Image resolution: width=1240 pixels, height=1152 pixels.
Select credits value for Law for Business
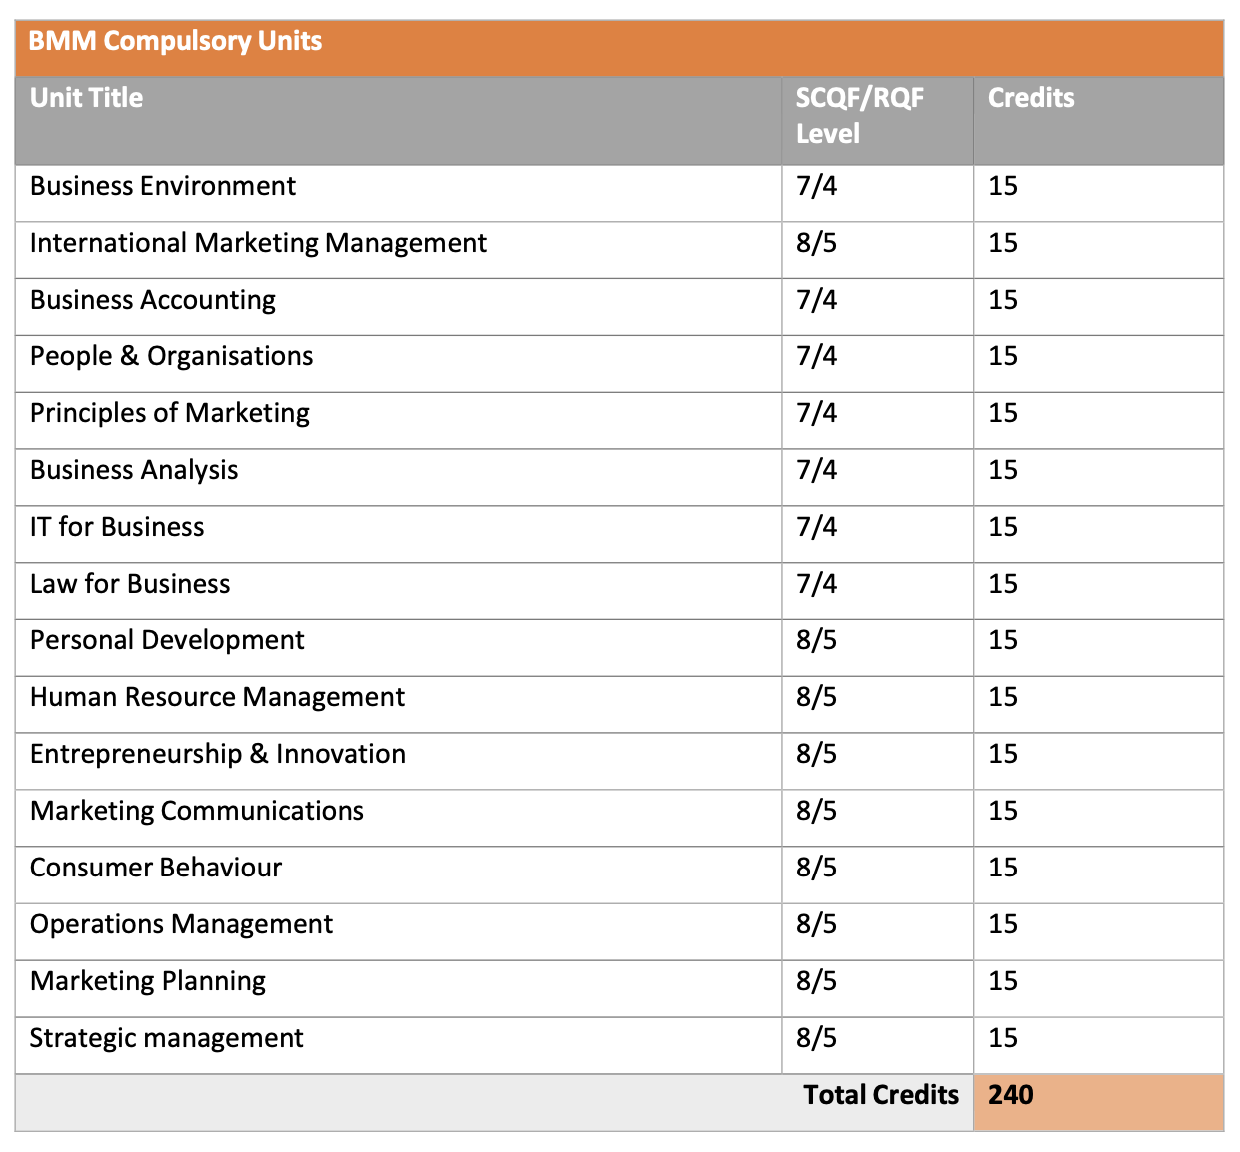1003,585
